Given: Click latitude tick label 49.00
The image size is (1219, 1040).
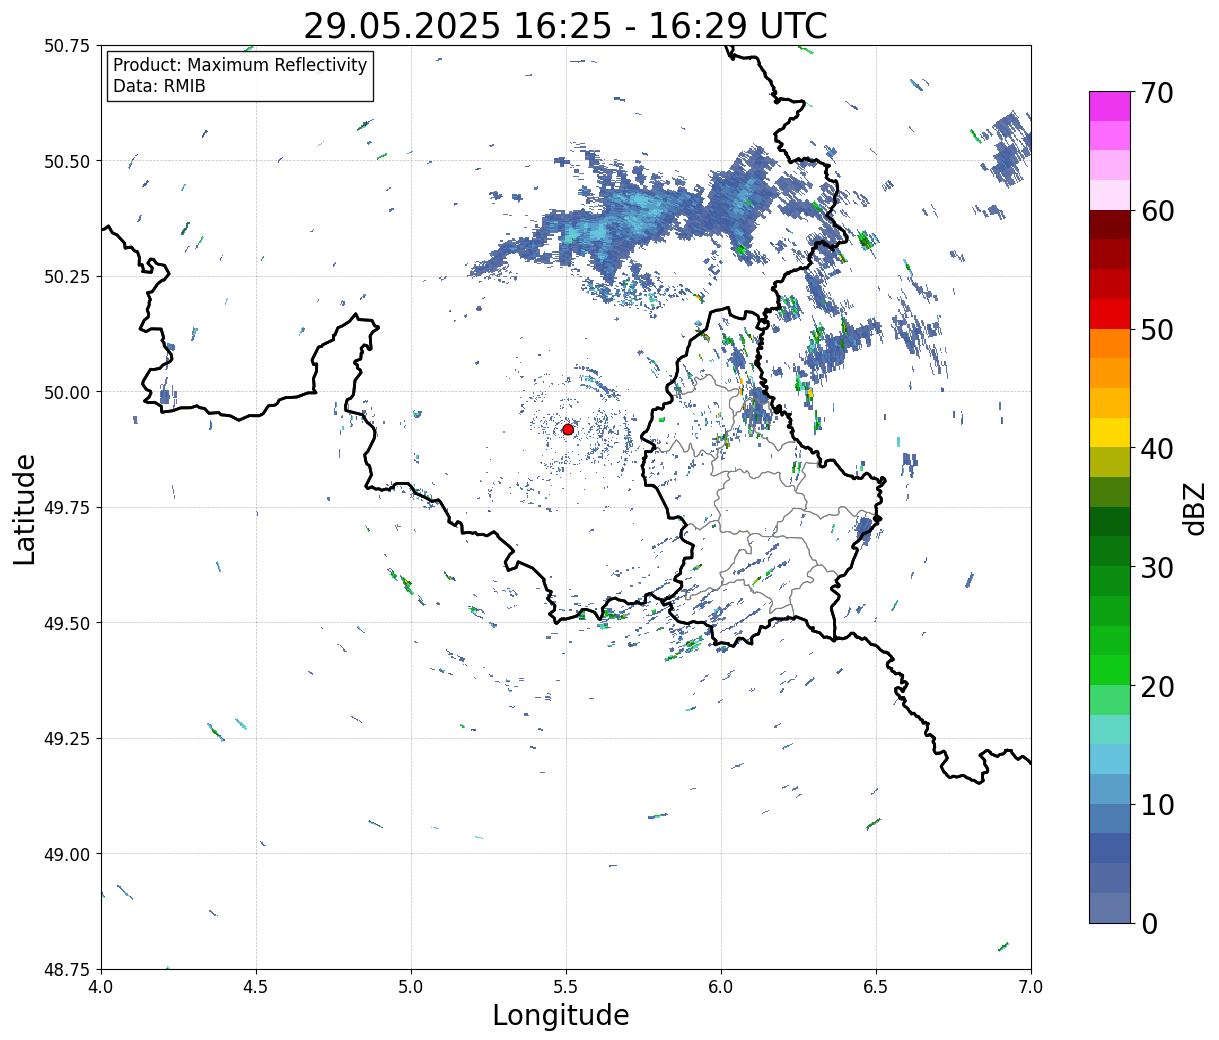Looking at the screenshot, I should pyautogui.click(x=66, y=854).
